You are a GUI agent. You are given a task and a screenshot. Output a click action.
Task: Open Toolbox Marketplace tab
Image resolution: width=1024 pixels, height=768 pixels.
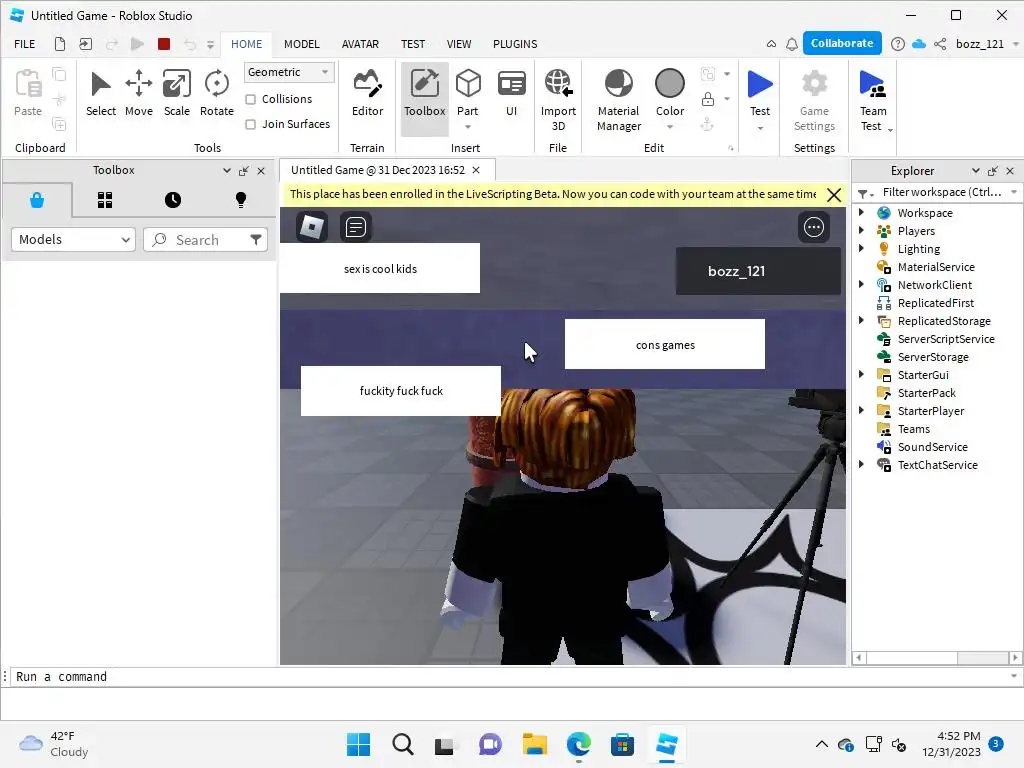[x=37, y=200]
